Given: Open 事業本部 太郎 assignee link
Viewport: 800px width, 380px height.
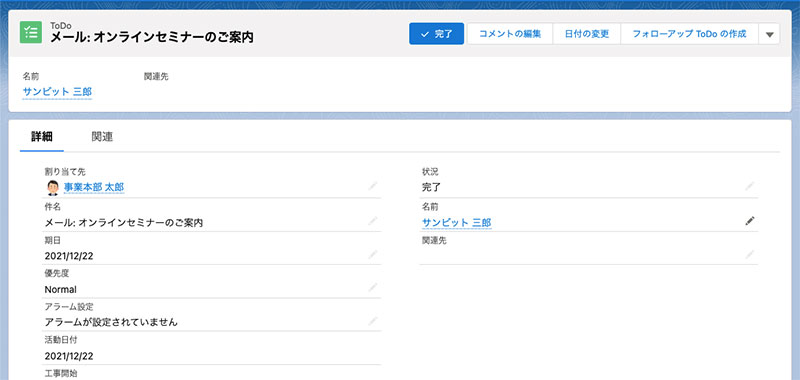Looking at the screenshot, I should click(94, 187).
